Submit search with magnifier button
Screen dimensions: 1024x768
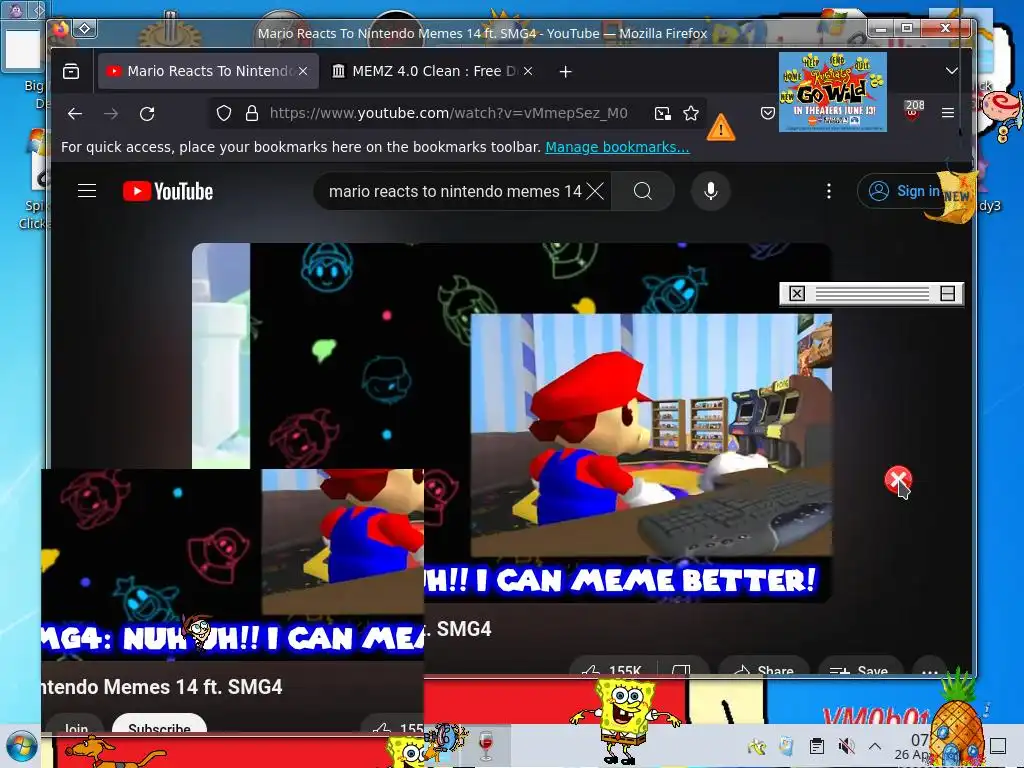[x=643, y=191]
